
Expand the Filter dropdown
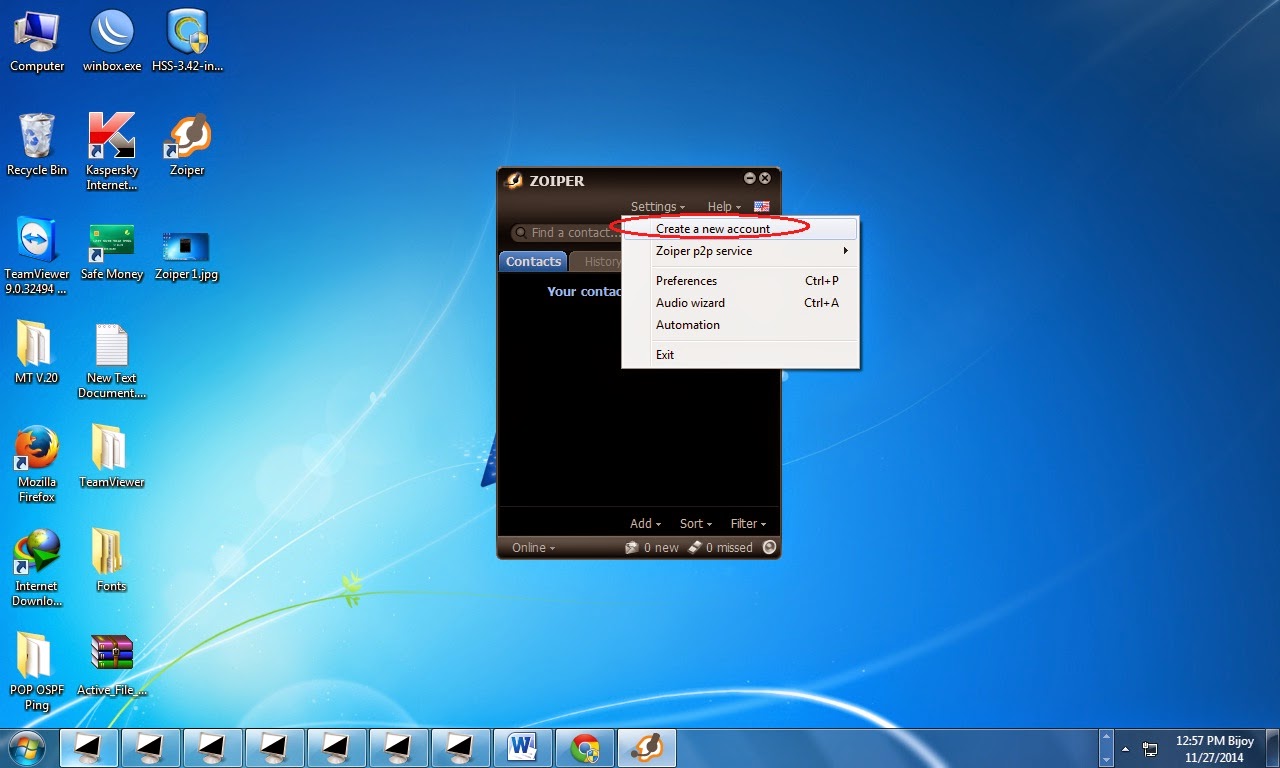click(748, 523)
